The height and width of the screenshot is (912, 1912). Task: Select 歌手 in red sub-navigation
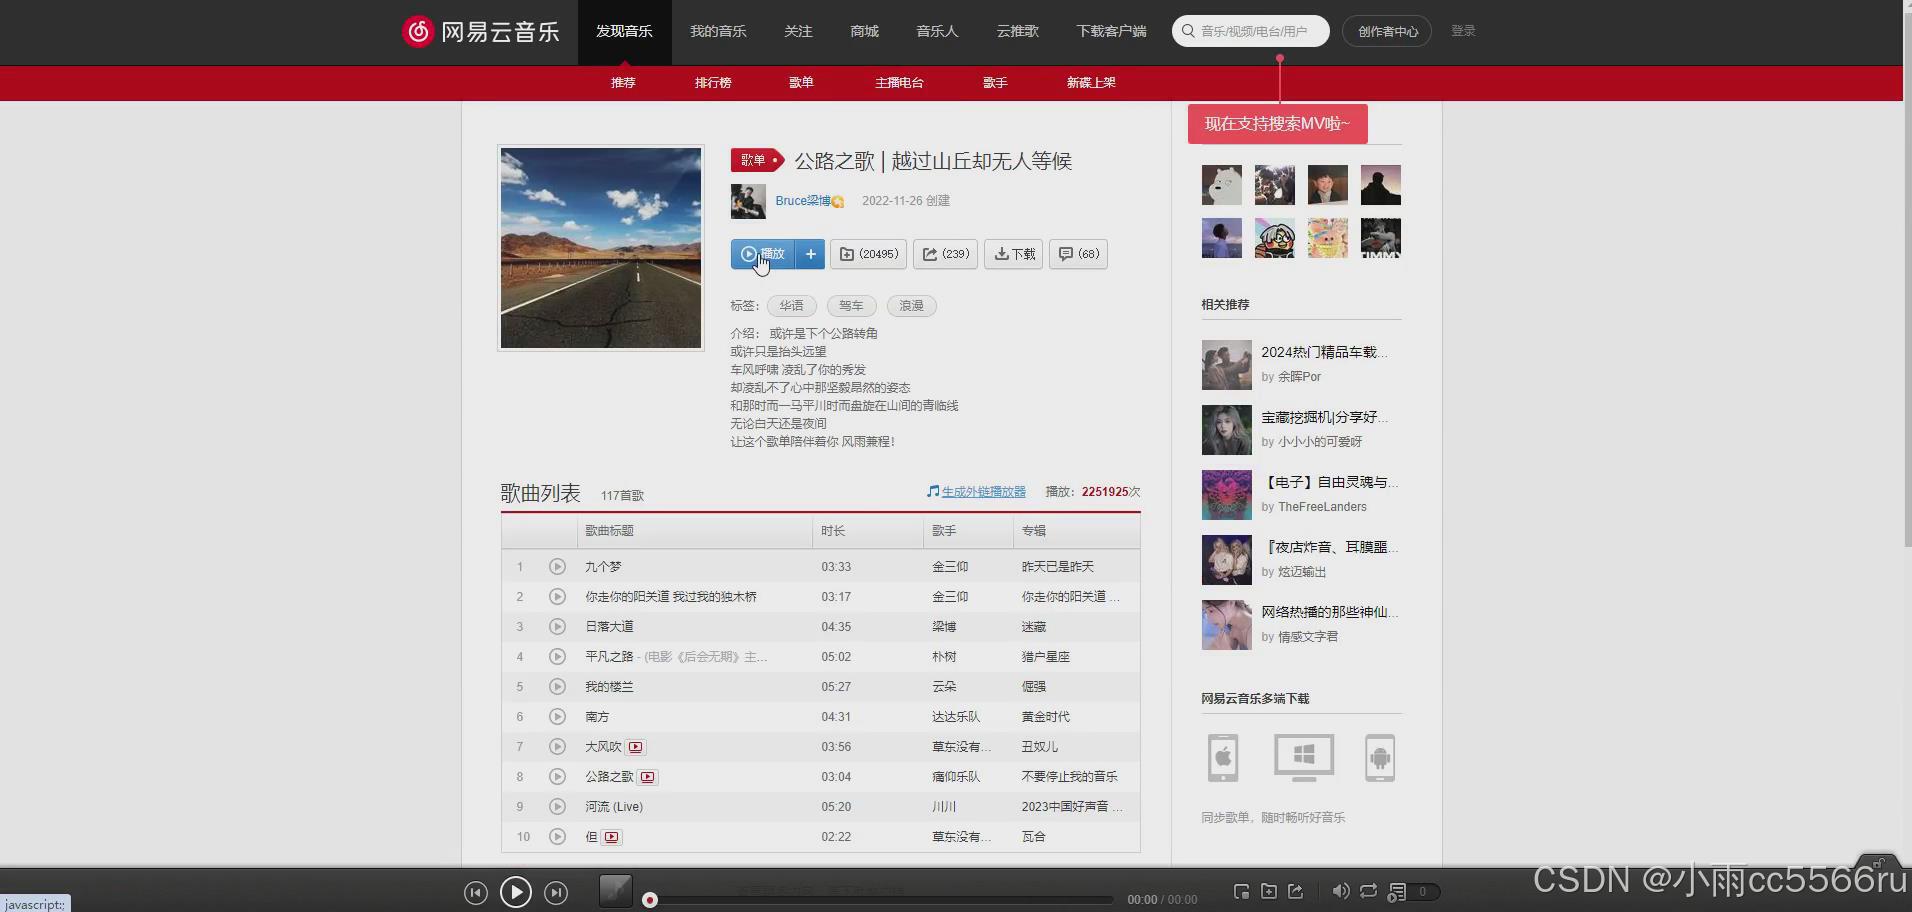coord(995,83)
